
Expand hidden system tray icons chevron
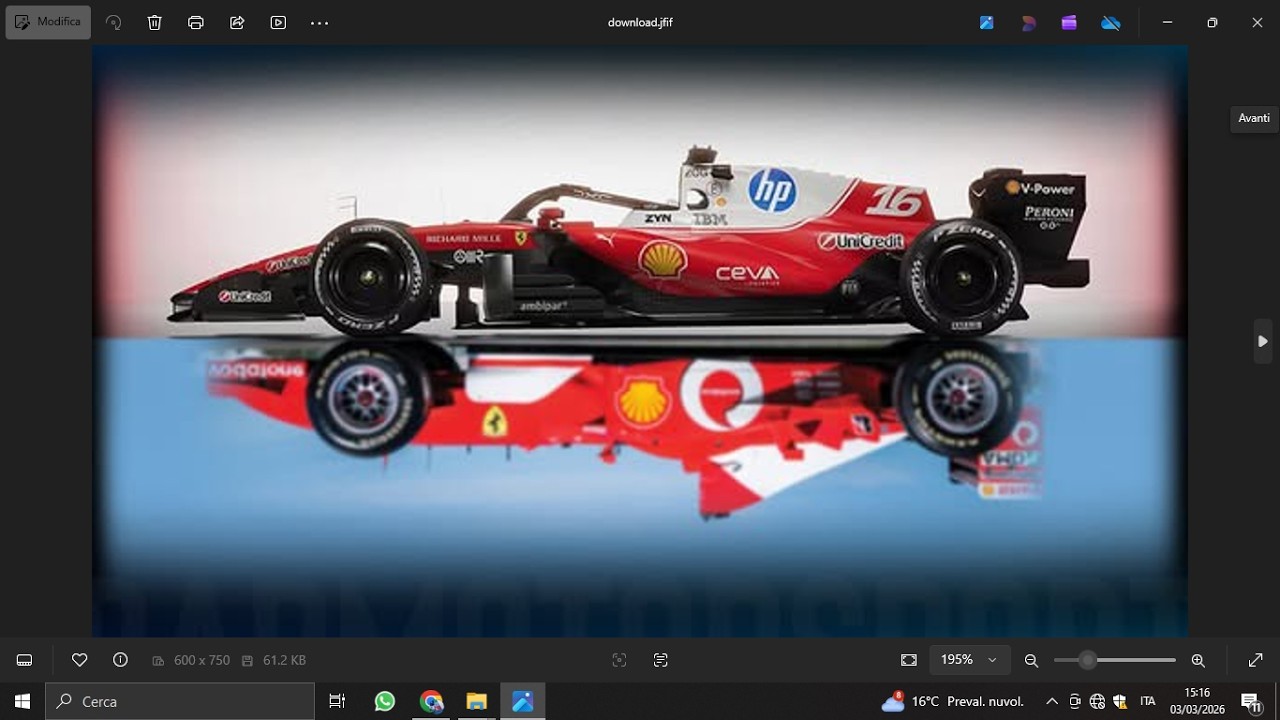(1052, 701)
